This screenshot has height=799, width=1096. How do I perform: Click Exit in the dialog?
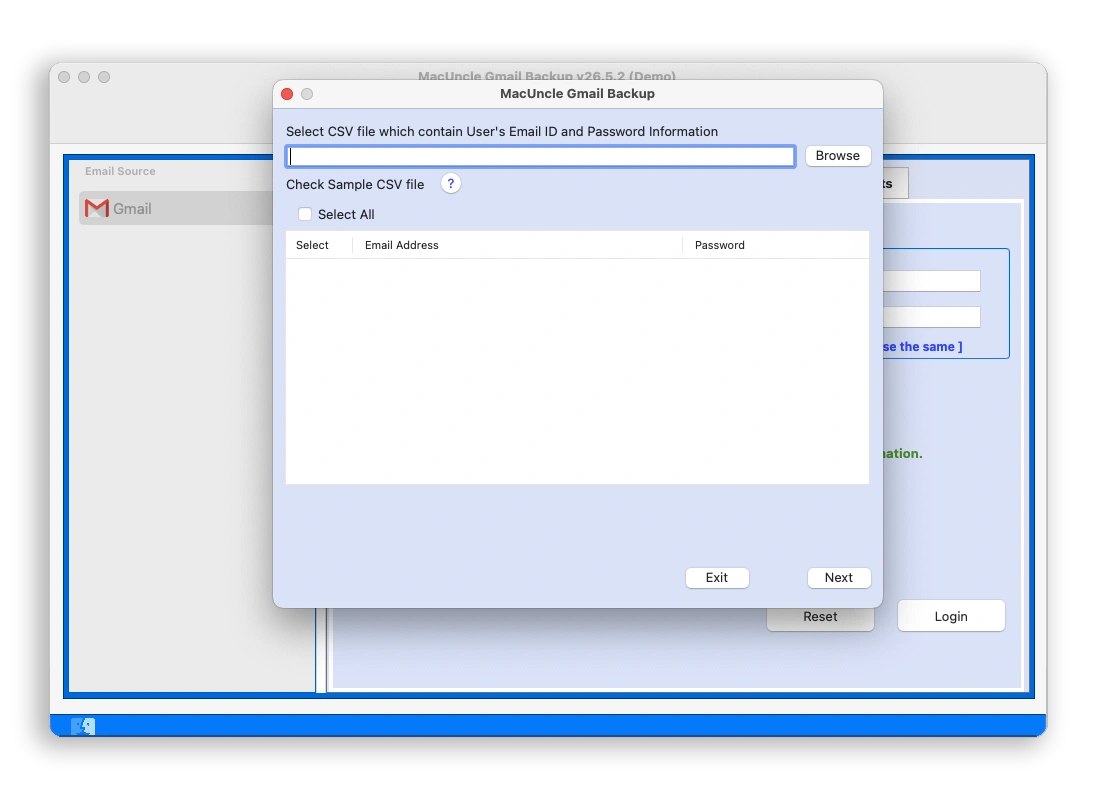[x=716, y=577]
